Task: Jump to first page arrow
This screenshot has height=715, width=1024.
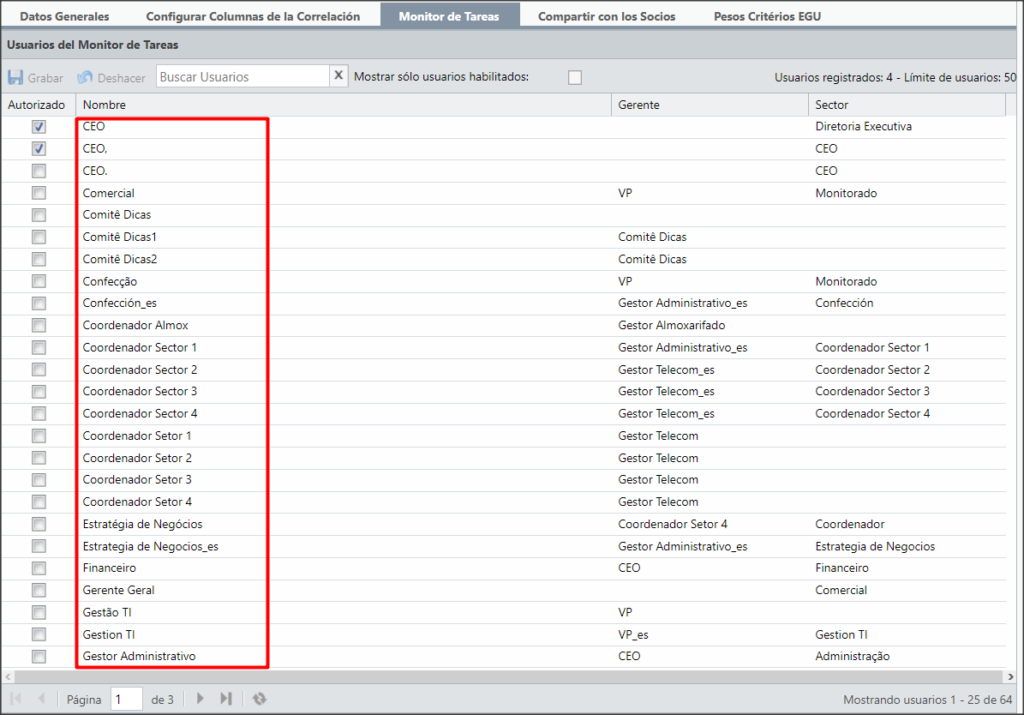Action: (x=16, y=699)
